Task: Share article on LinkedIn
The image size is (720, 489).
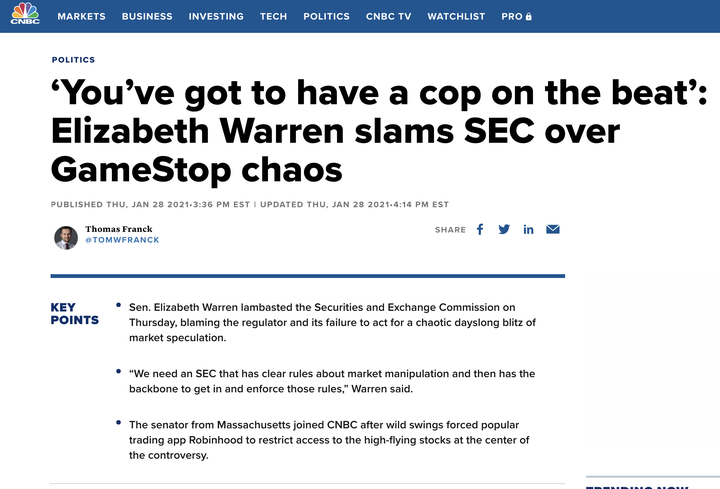Action: (528, 229)
